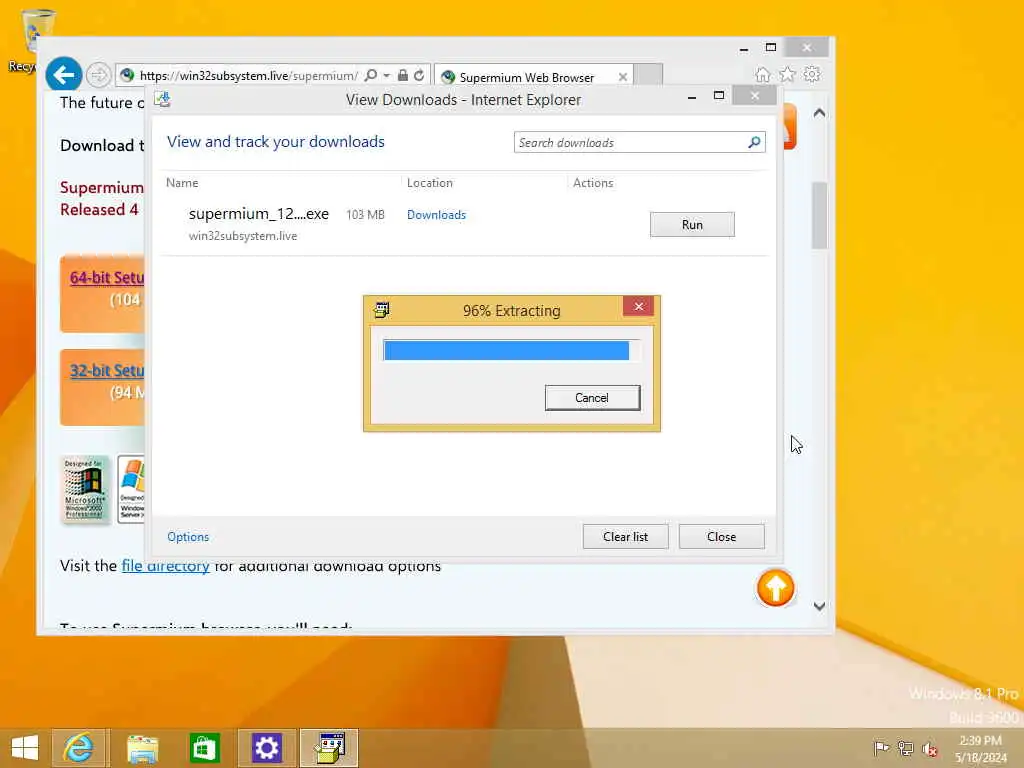Minimize the View Downloads window
Image resolution: width=1024 pixels, height=768 pixels.
click(x=692, y=97)
